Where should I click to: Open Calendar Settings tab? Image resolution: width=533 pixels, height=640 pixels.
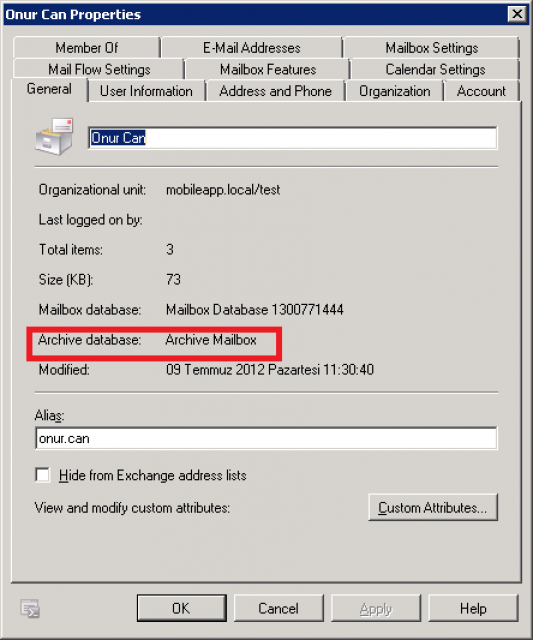coord(435,69)
